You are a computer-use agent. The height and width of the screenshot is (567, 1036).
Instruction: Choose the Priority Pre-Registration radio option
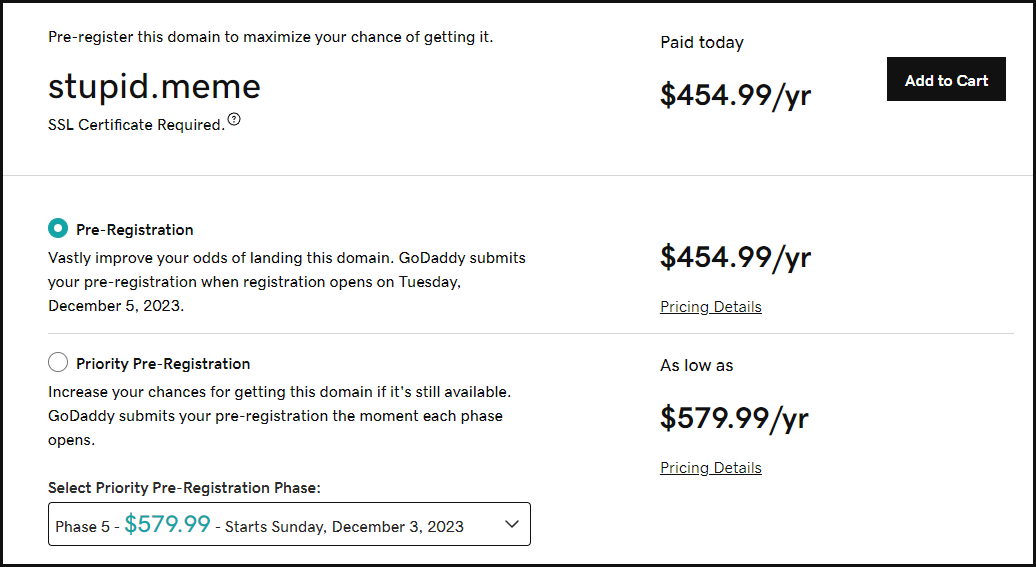coord(58,363)
